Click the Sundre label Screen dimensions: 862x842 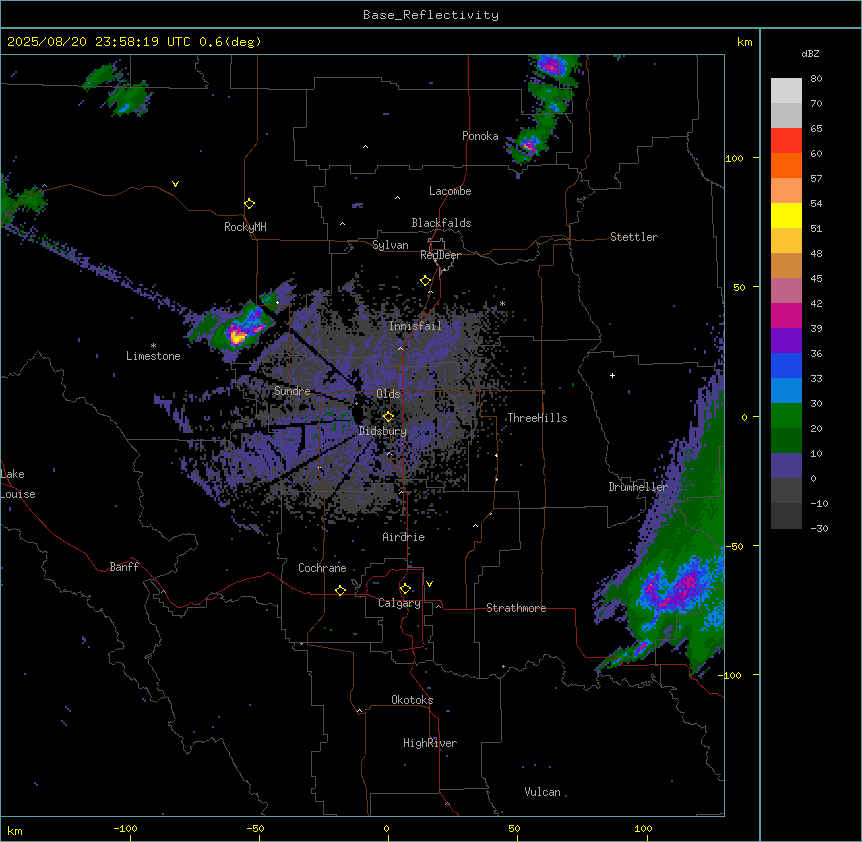(292, 391)
